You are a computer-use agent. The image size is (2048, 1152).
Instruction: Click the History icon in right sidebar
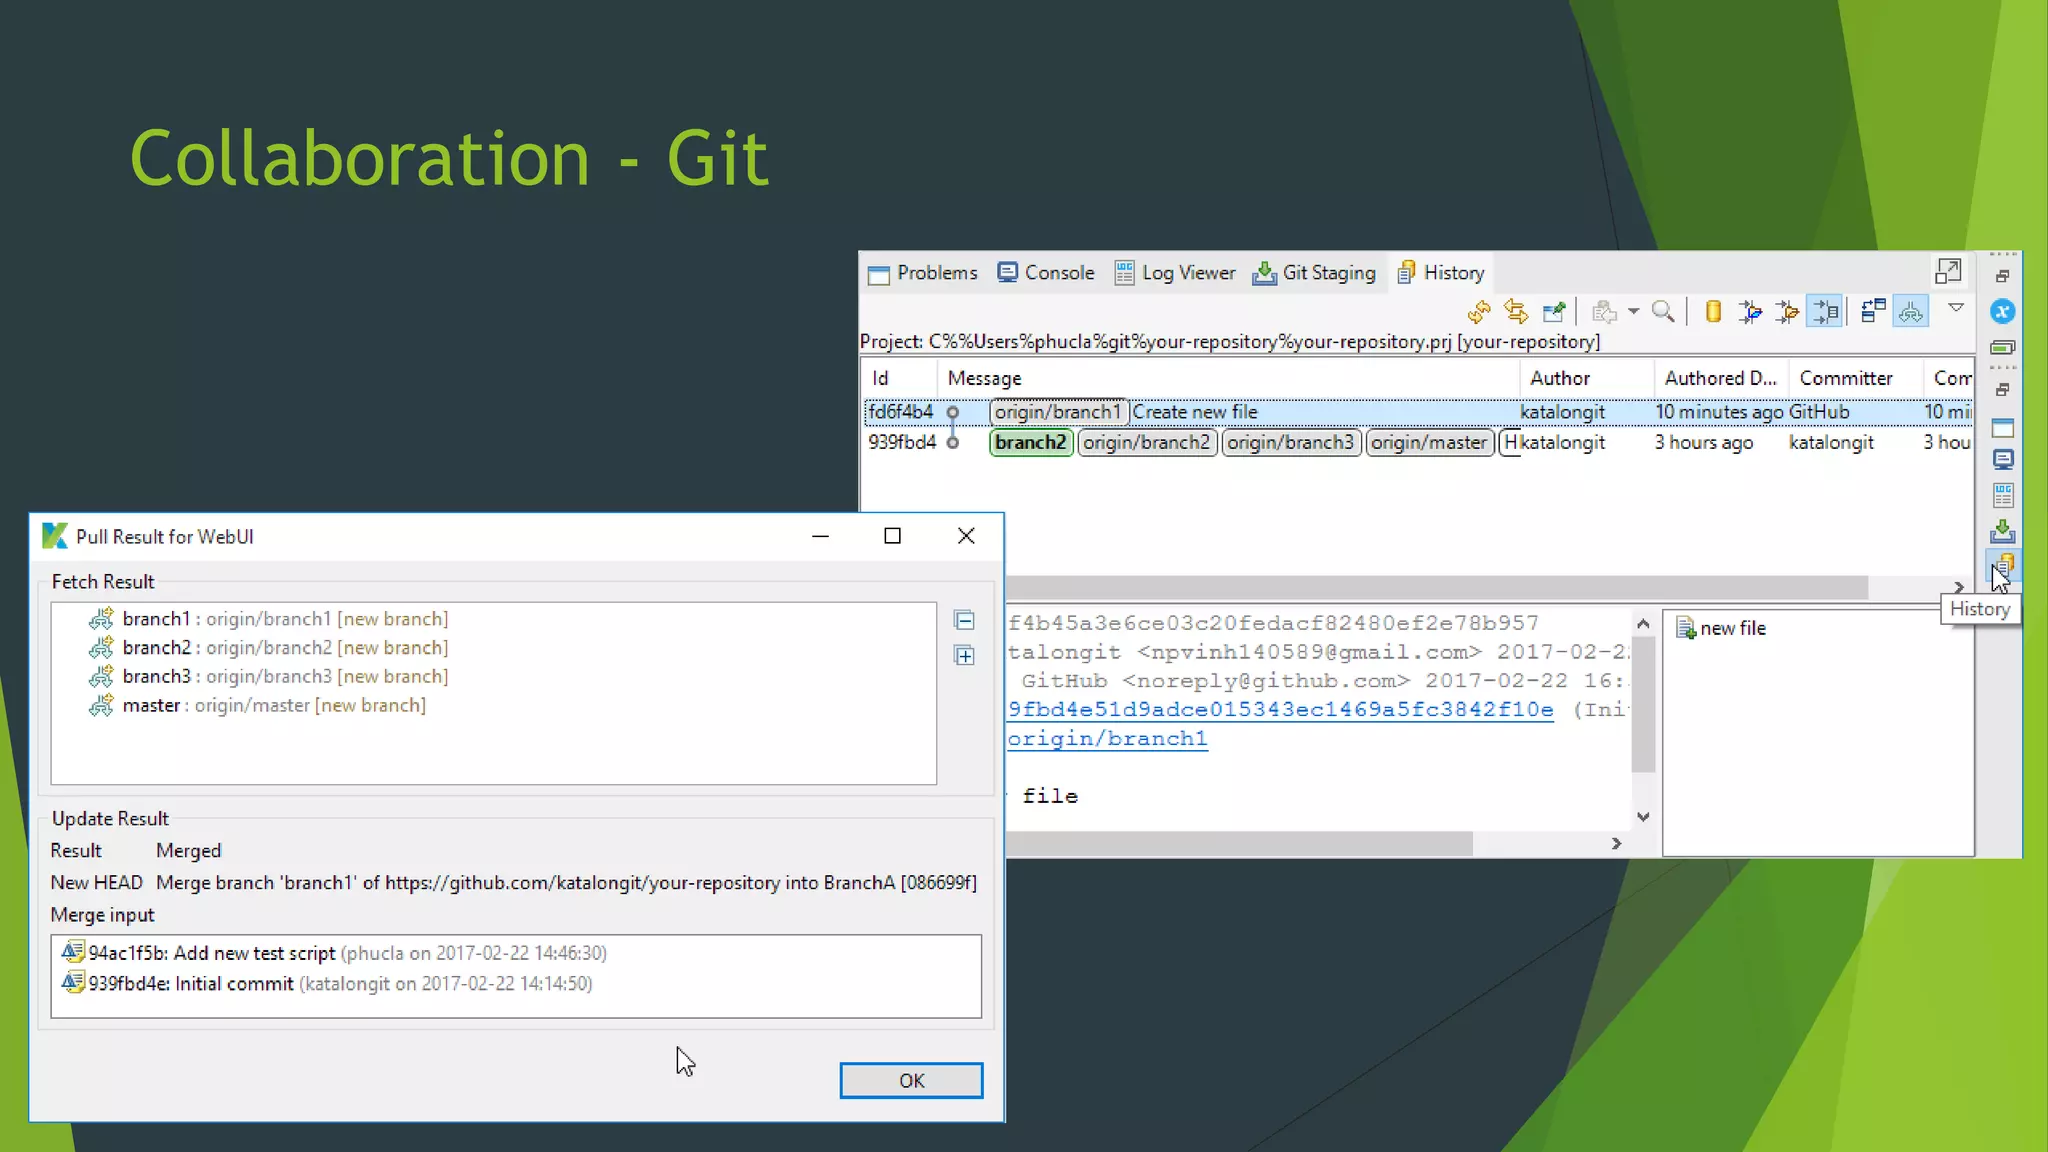[2004, 565]
